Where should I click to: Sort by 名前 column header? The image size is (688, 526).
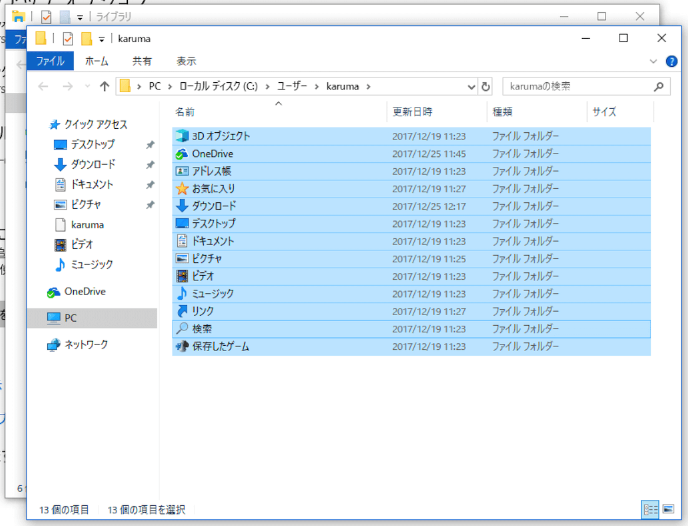coord(278,112)
